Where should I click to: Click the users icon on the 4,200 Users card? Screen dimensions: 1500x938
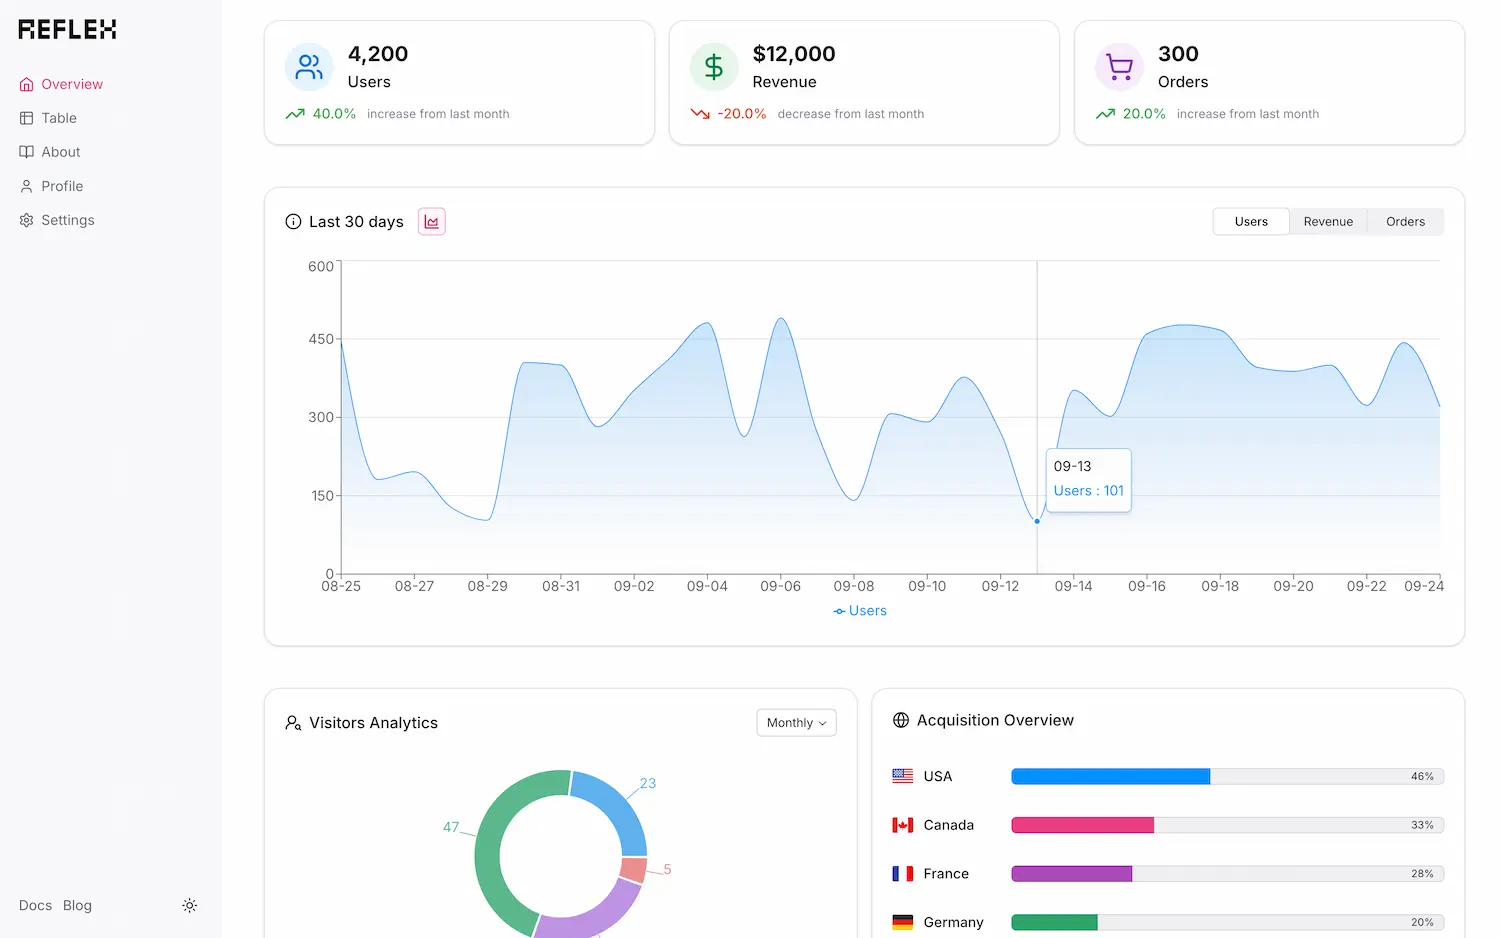[x=308, y=67]
